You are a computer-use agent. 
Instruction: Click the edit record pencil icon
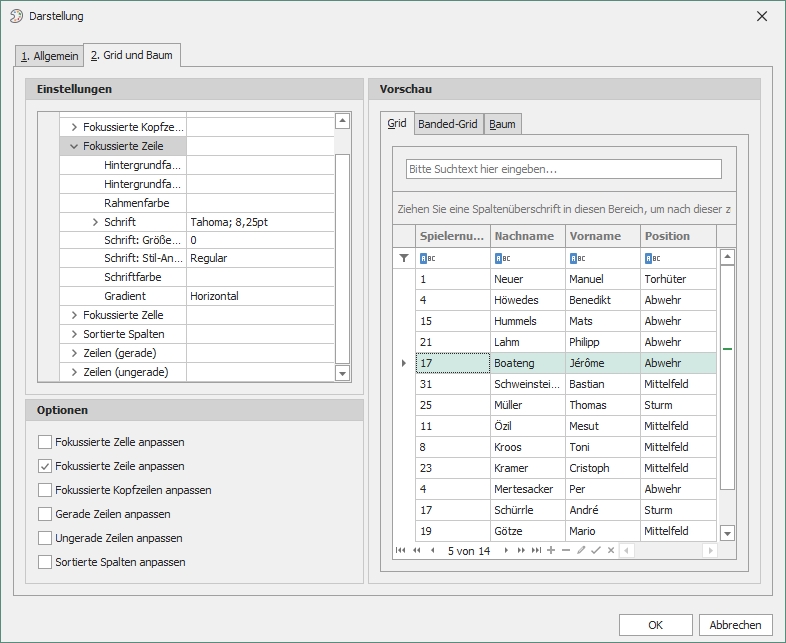[x=581, y=551]
